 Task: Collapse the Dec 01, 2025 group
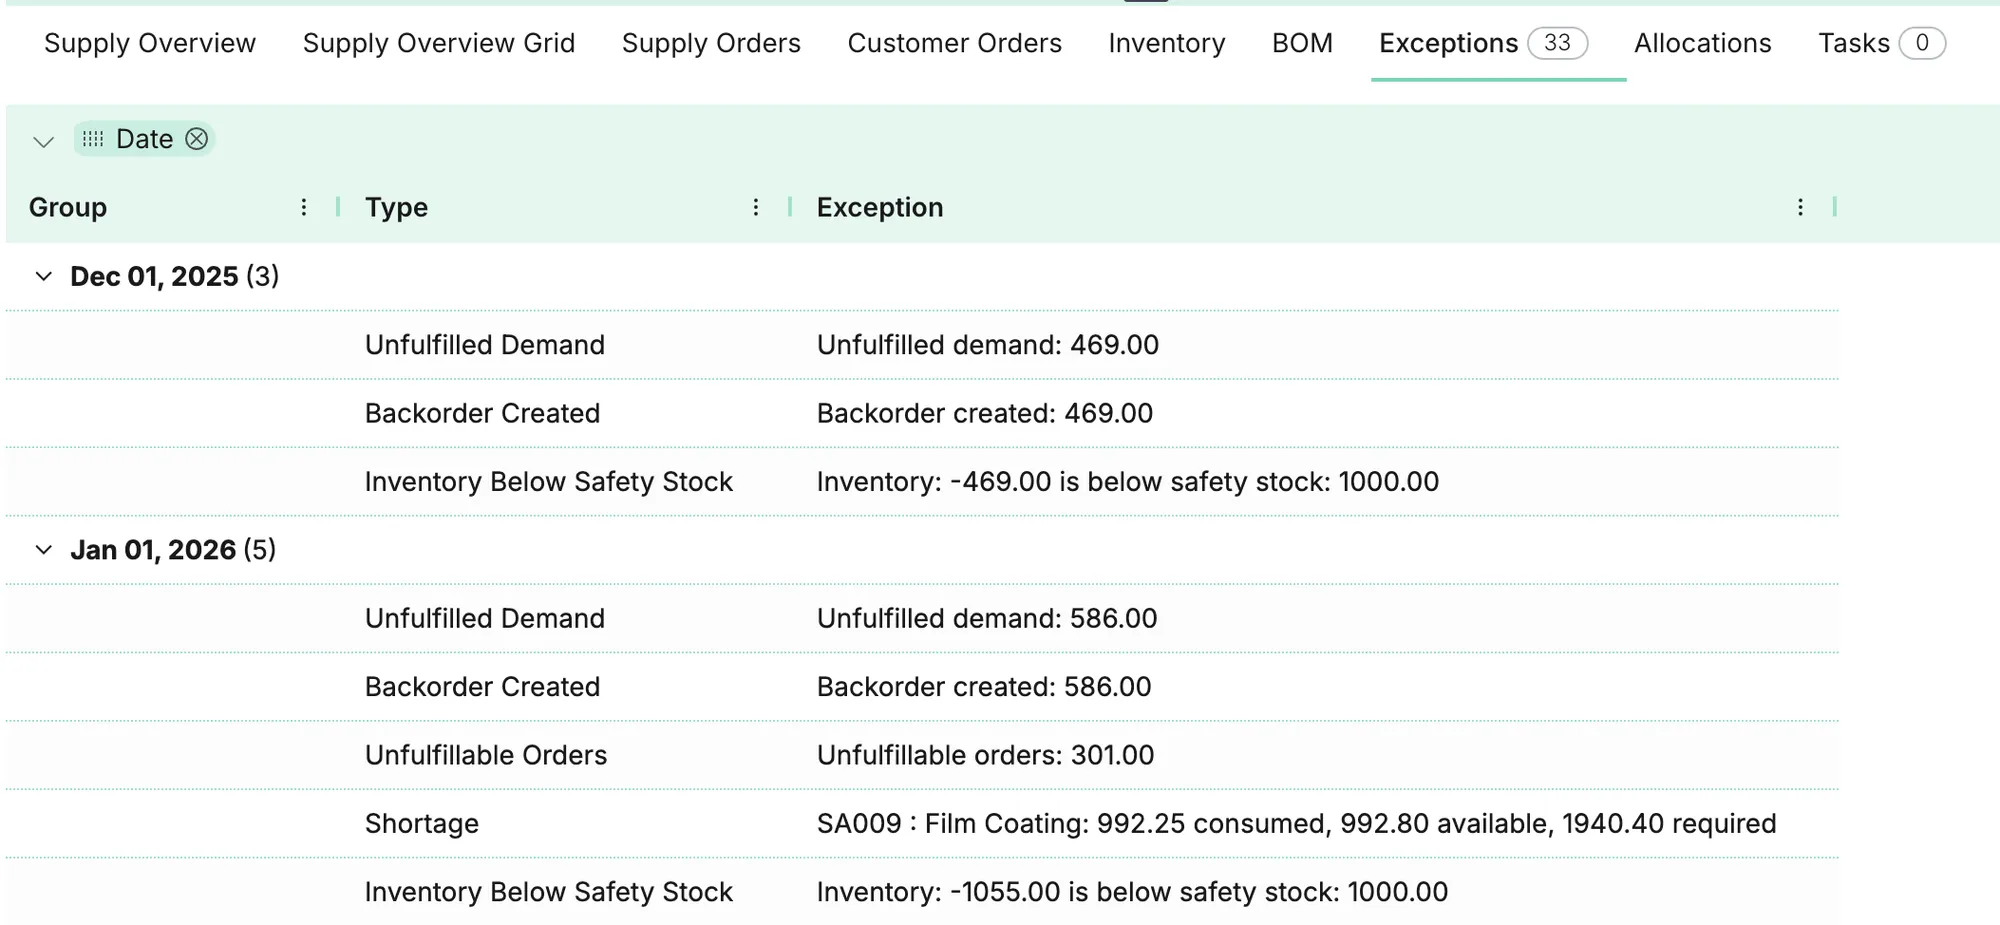click(43, 276)
